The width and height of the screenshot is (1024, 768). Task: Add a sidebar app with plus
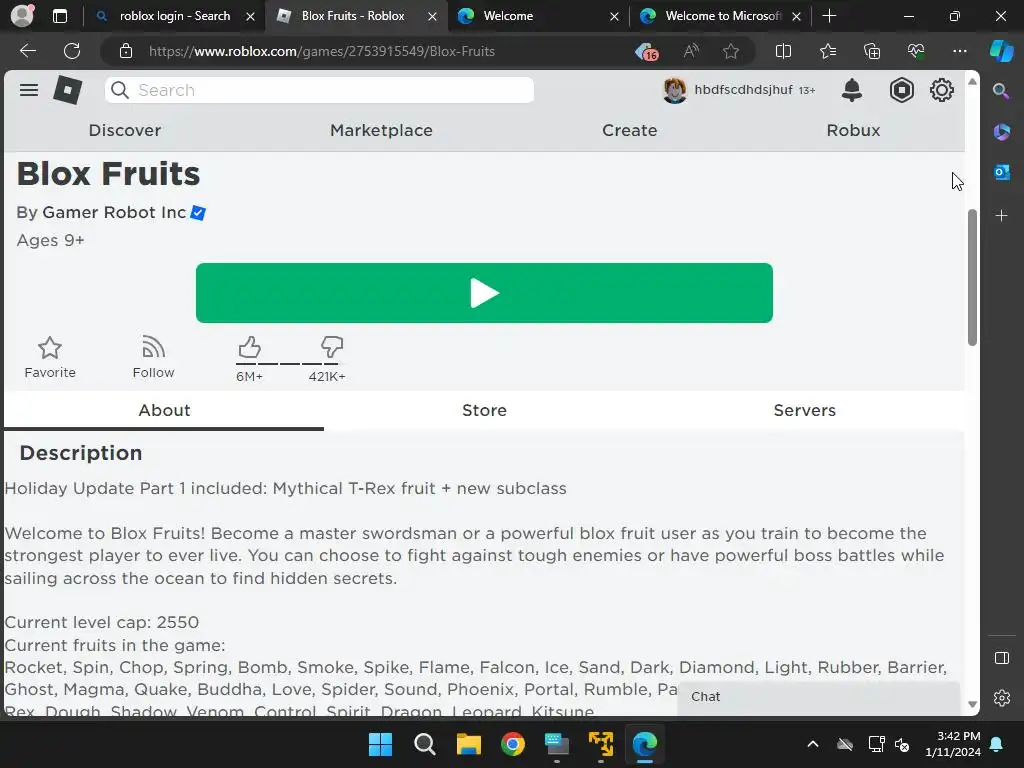point(1001,216)
